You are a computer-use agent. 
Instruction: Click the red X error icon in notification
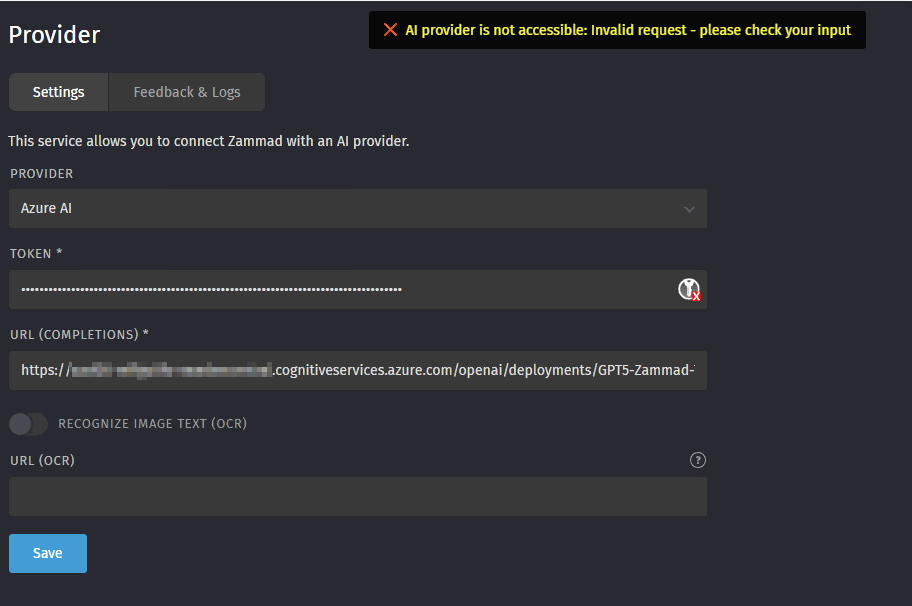coord(391,30)
